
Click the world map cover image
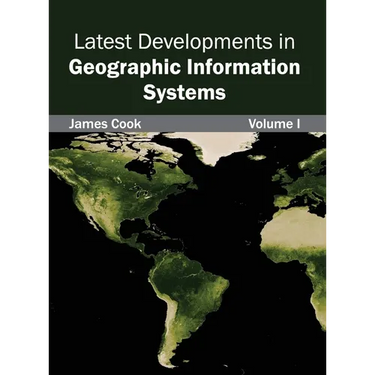(187, 253)
